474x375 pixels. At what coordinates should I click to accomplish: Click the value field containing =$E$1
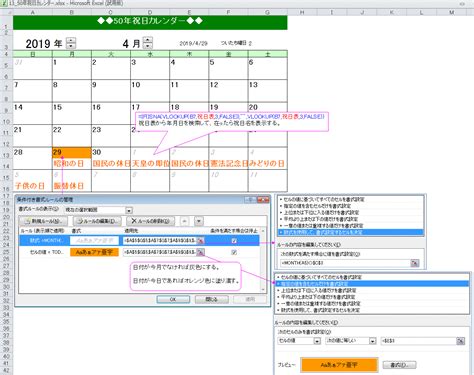tap(419, 341)
